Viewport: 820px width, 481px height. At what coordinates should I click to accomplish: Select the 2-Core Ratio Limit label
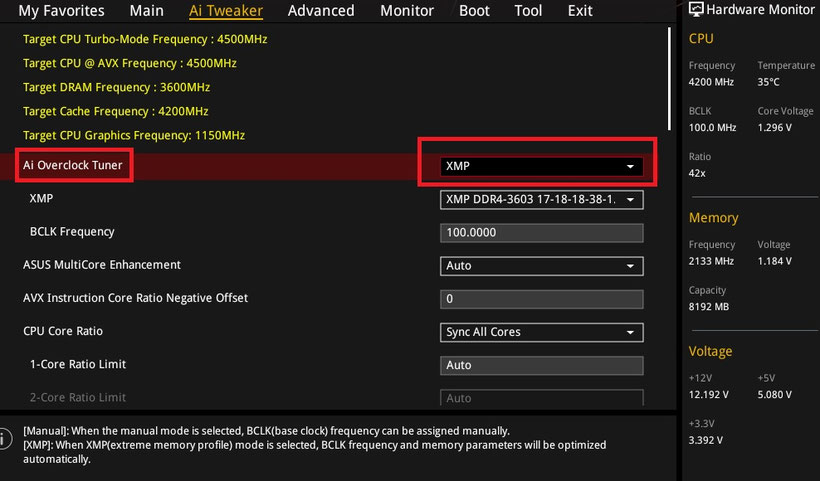pos(78,397)
